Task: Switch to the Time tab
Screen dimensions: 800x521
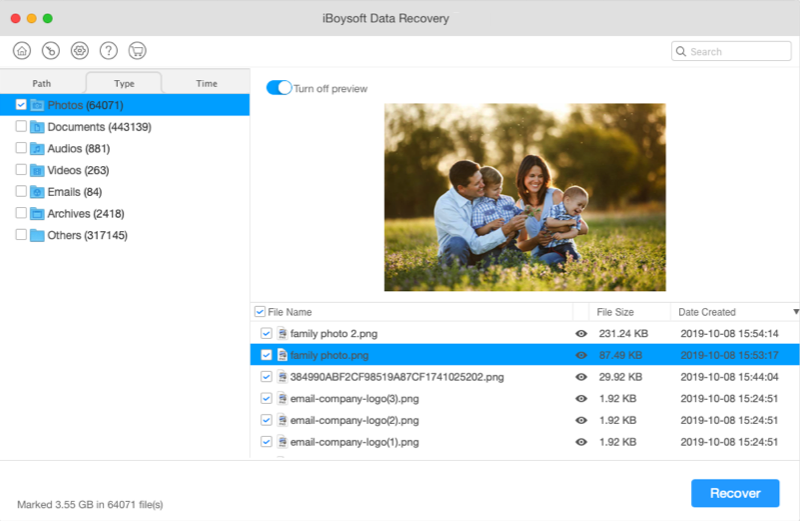Action: click(x=206, y=84)
